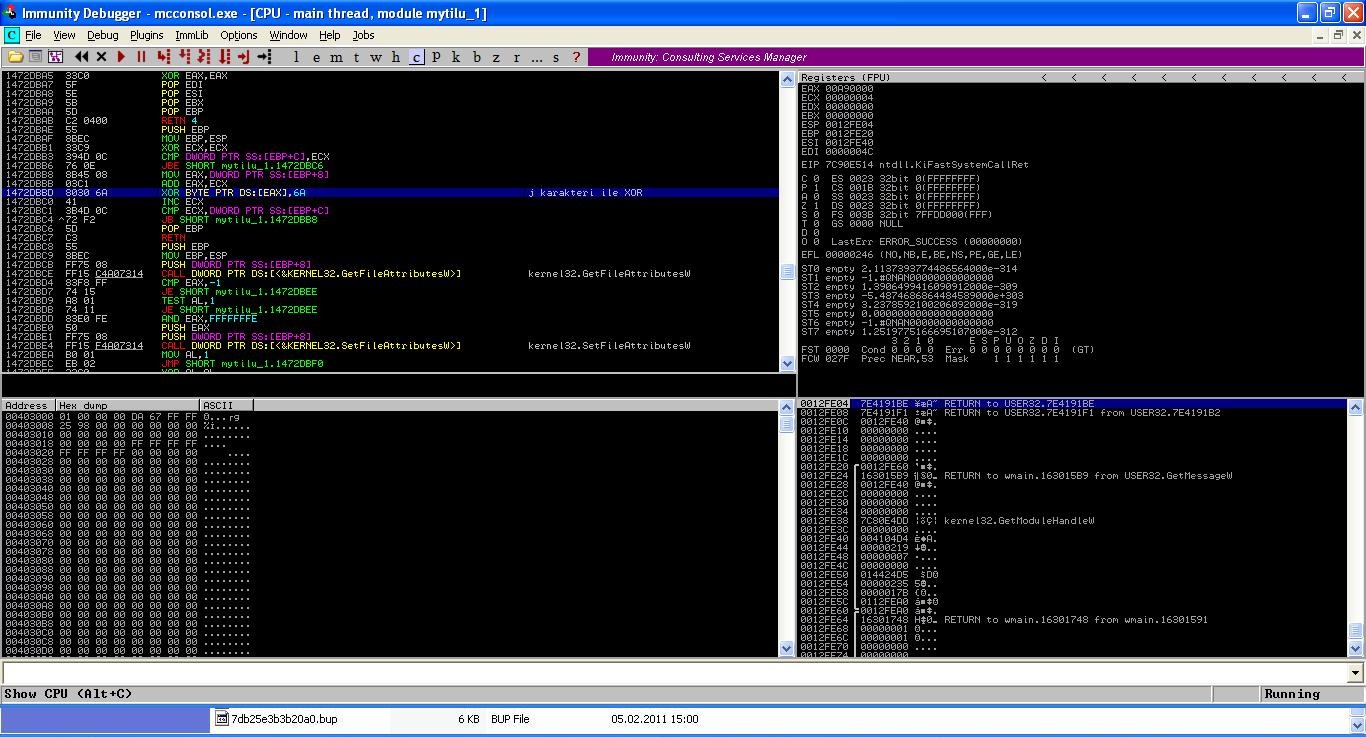Click the second toolbar icon beside the folder
Viewport: 1366px width, 737px height.
pos(35,57)
